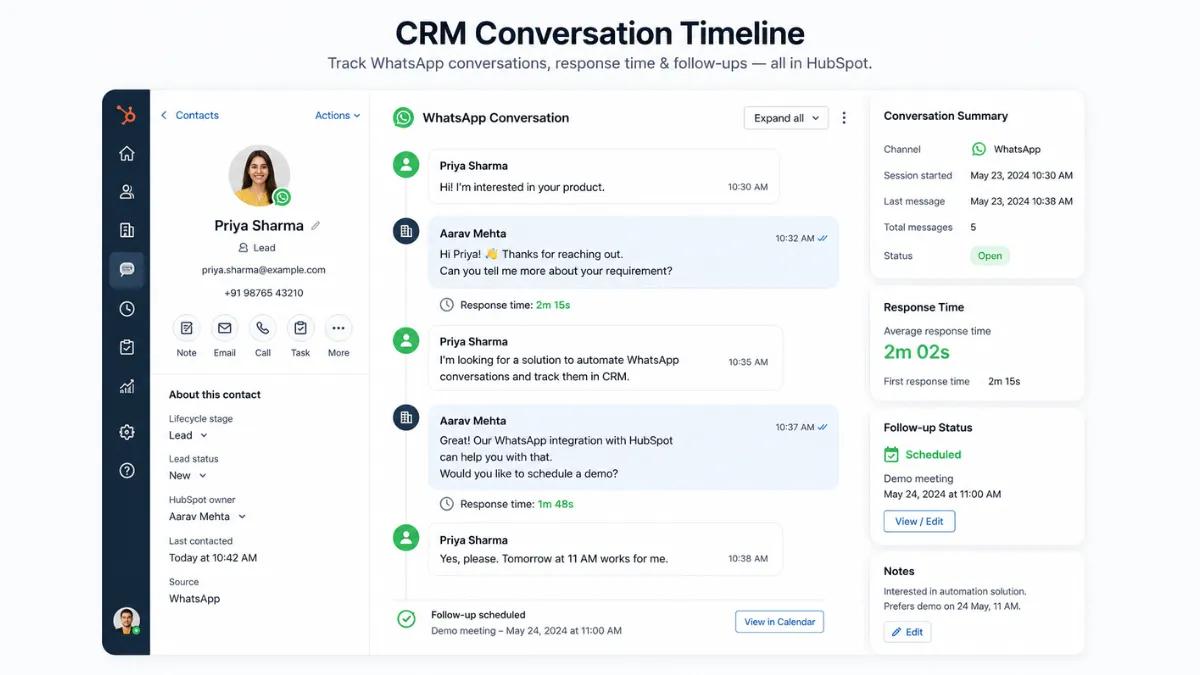Click Priya's avatar on 10:38 AM message
This screenshot has width=1200, height=675.
click(x=406, y=538)
